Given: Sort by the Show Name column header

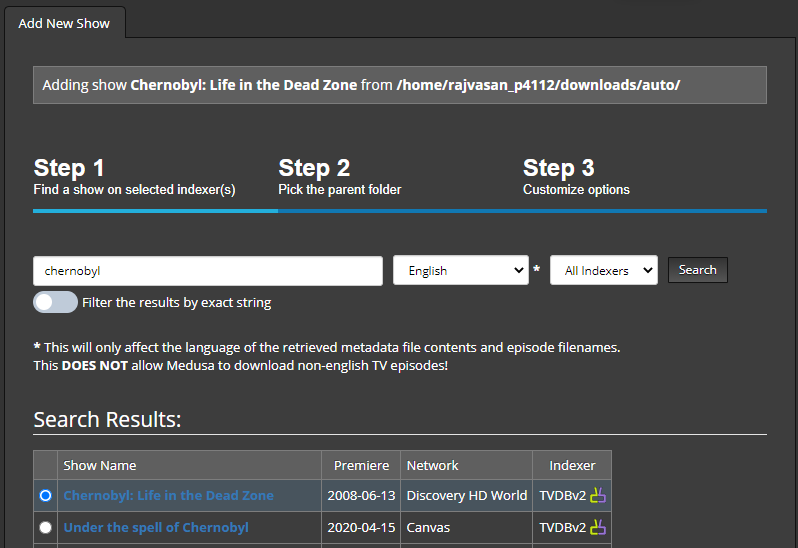Looking at the screenshot, I should pos(100,465).
